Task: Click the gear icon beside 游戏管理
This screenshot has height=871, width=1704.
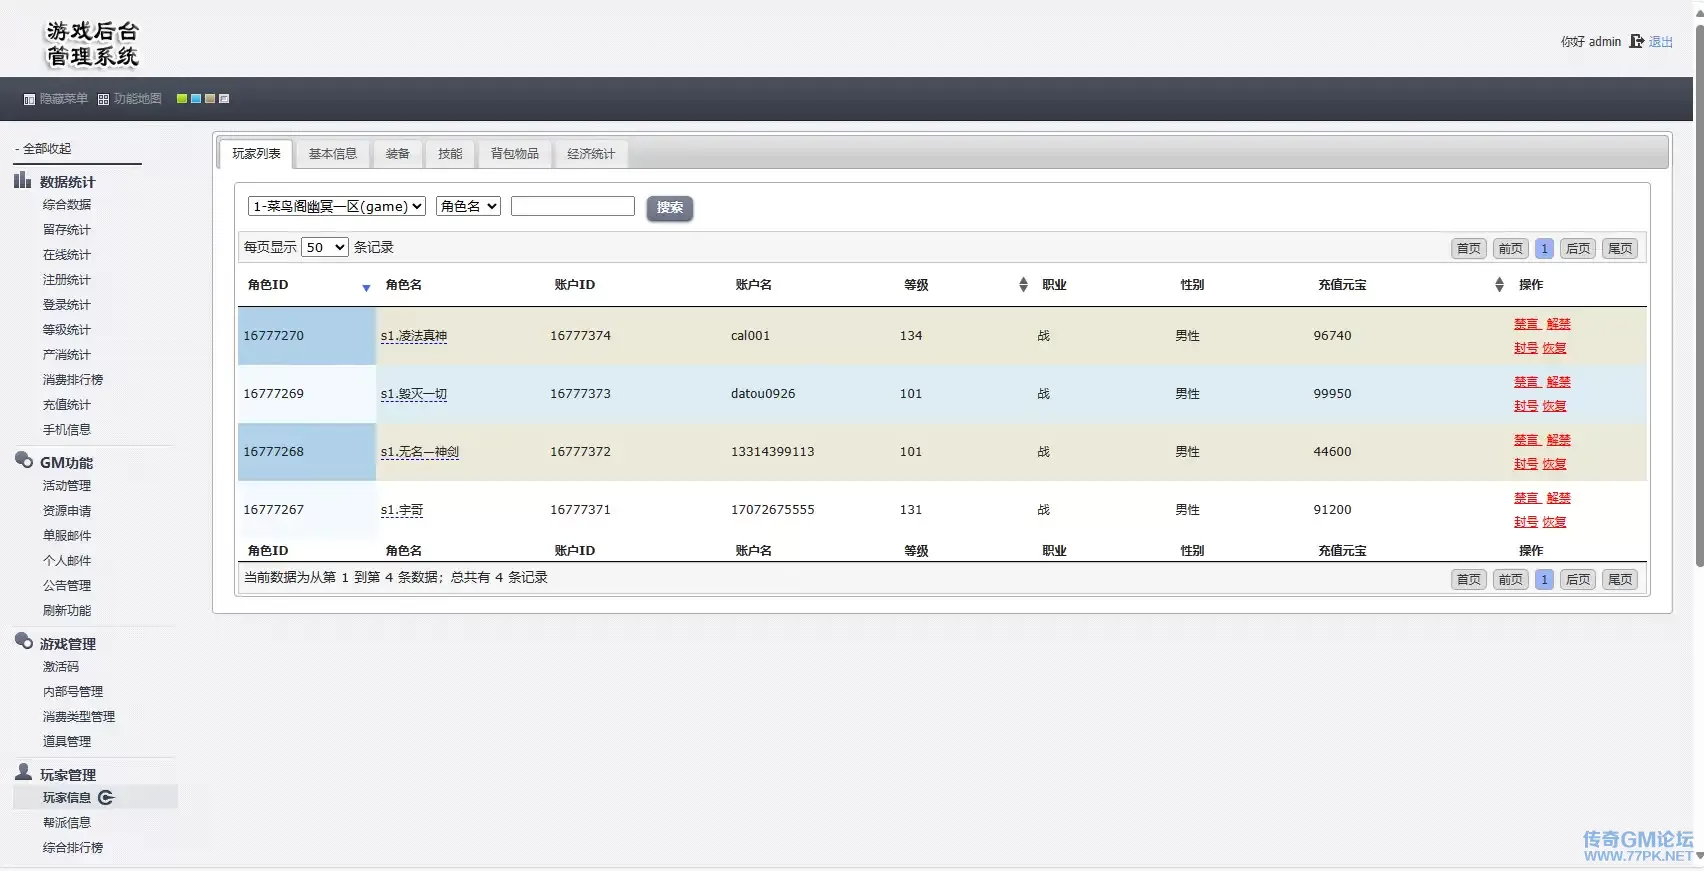Action: (24, 641)
